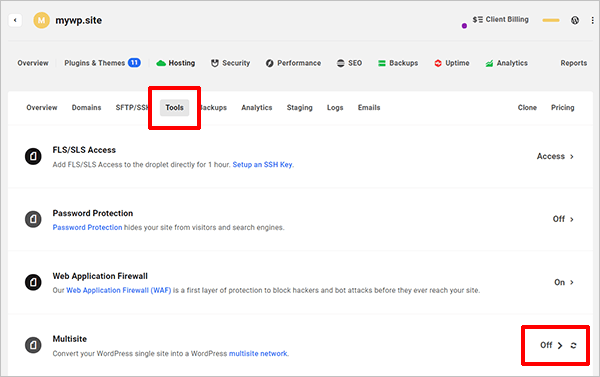Switch to the Staging sub-tab
Image resolution: width=600 pixels, height=377 pixels.
tap(300, 108)
